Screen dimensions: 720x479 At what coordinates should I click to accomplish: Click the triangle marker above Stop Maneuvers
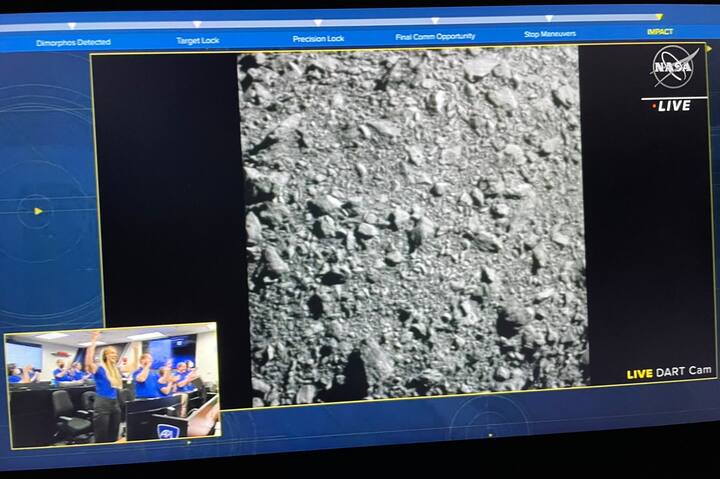(549, 18)
